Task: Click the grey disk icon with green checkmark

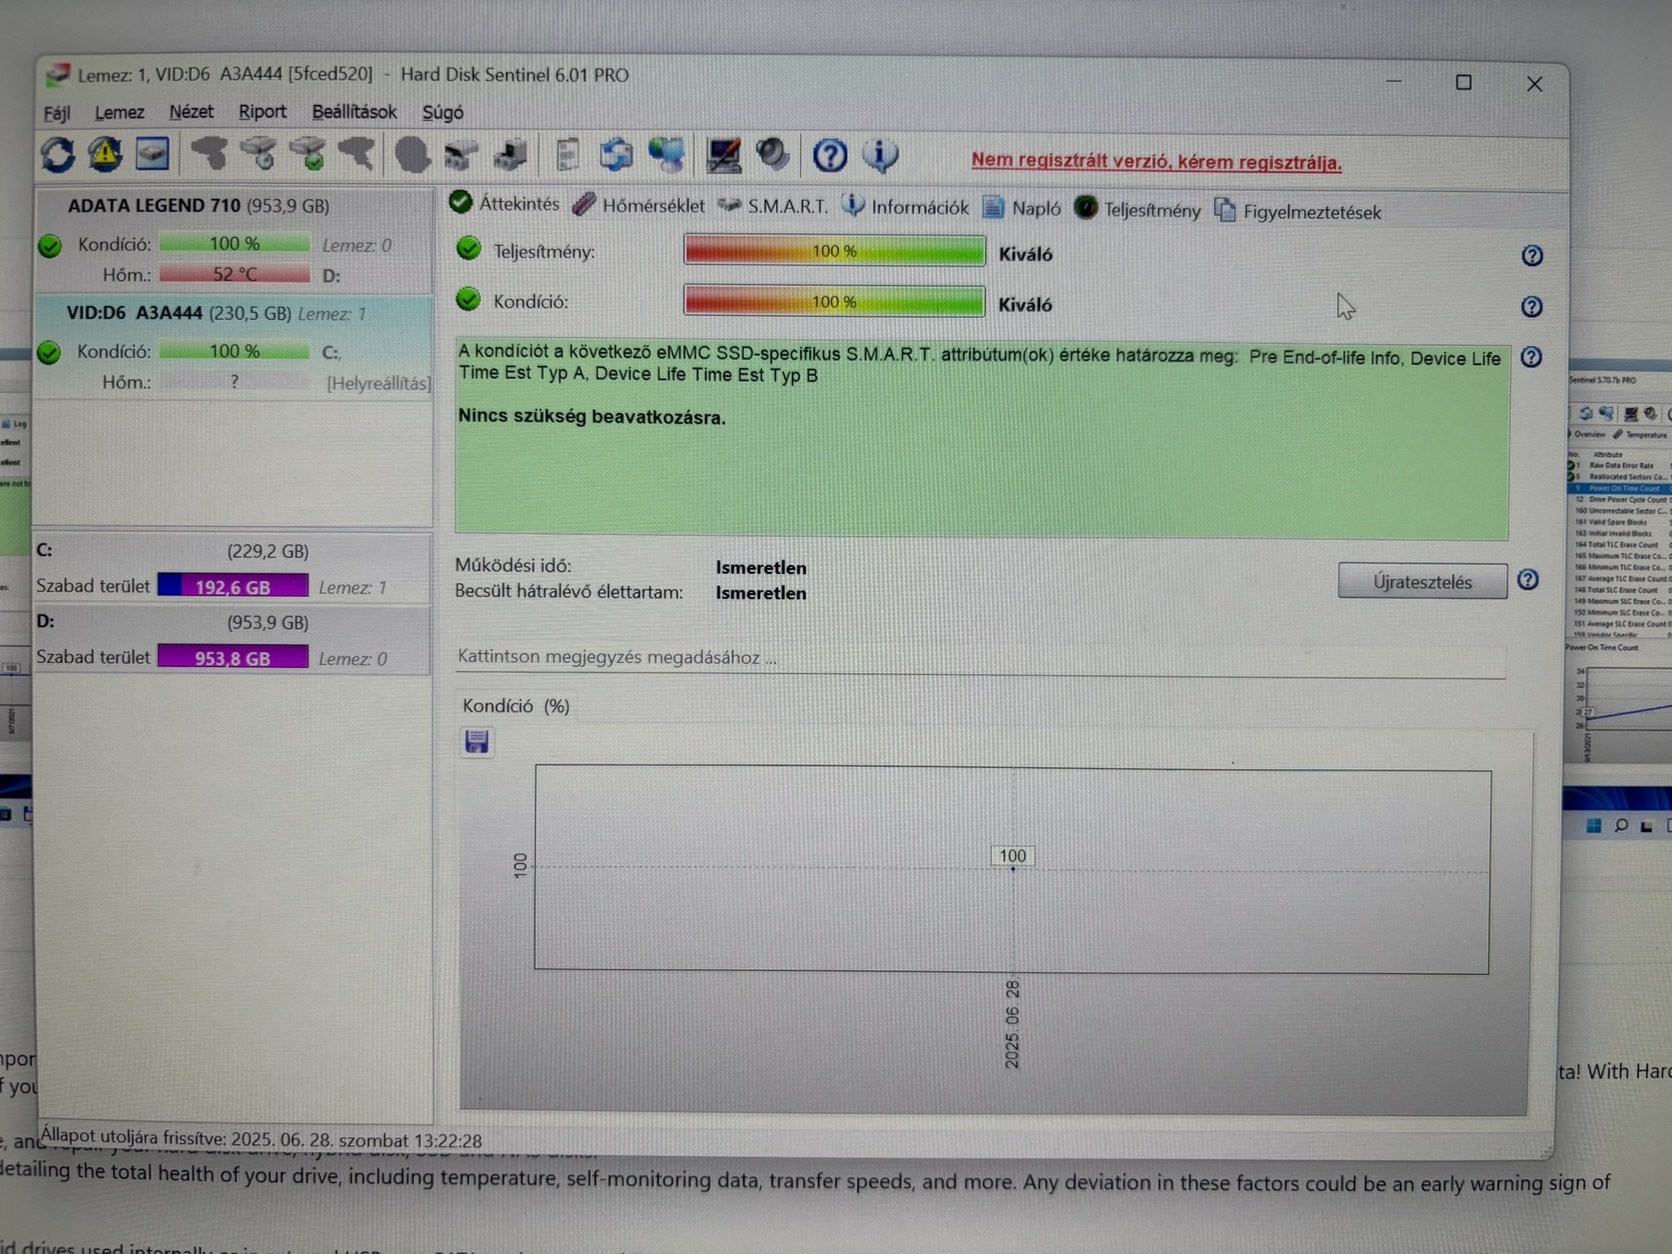Action: (308, 154)
